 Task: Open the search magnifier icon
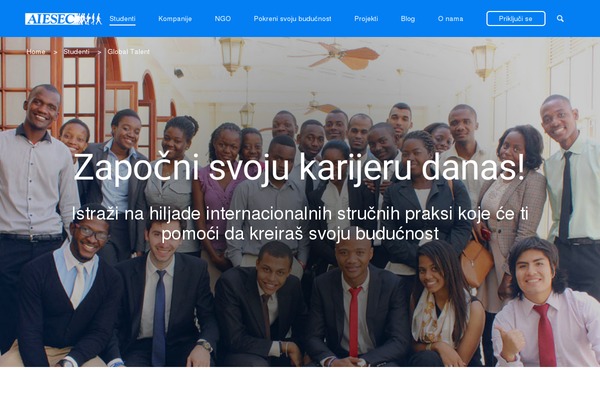tap(560, 19)
